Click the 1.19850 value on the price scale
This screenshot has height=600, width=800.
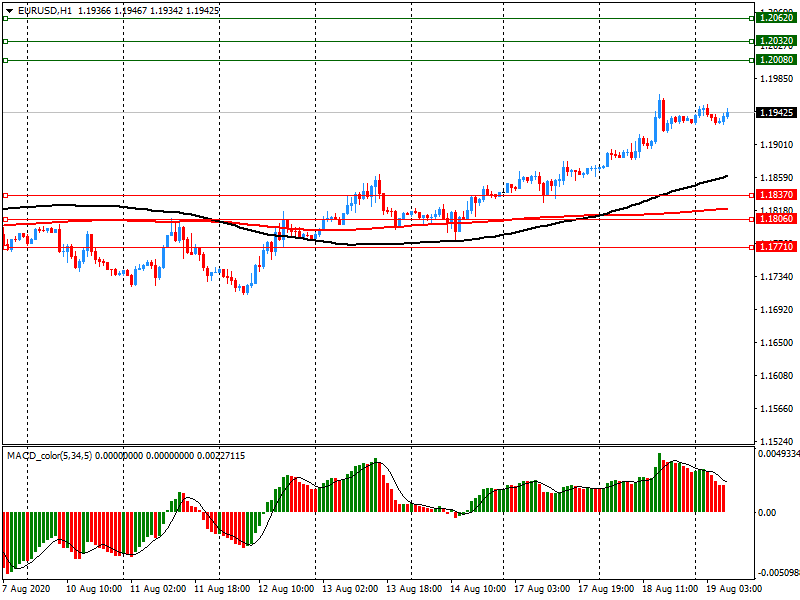coord(777,80)
